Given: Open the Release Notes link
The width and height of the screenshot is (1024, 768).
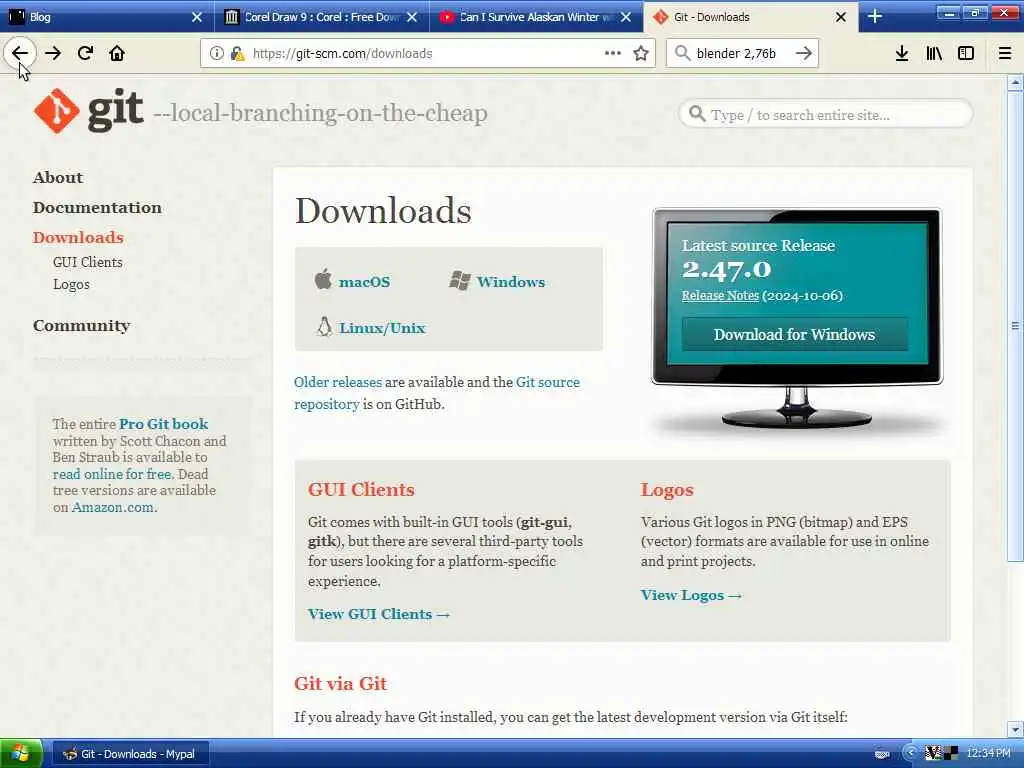Looking at the screenshot, I should [720, 296].
